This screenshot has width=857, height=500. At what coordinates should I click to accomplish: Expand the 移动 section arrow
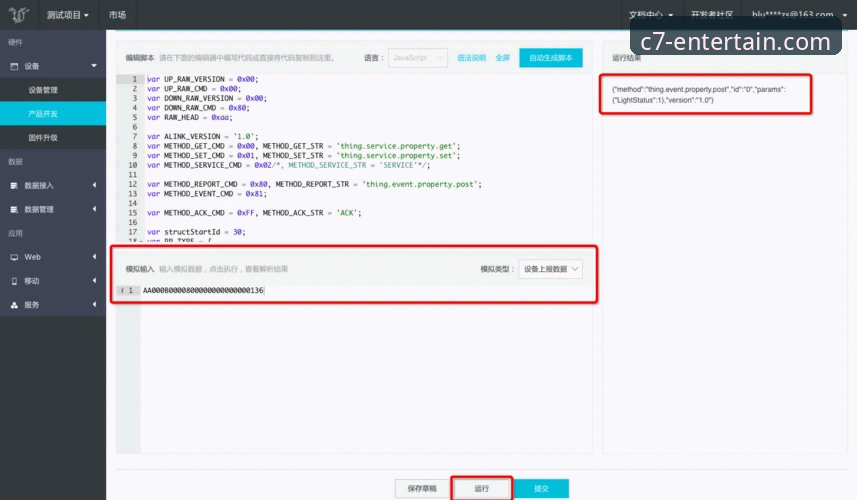click(x=94, y=280)
